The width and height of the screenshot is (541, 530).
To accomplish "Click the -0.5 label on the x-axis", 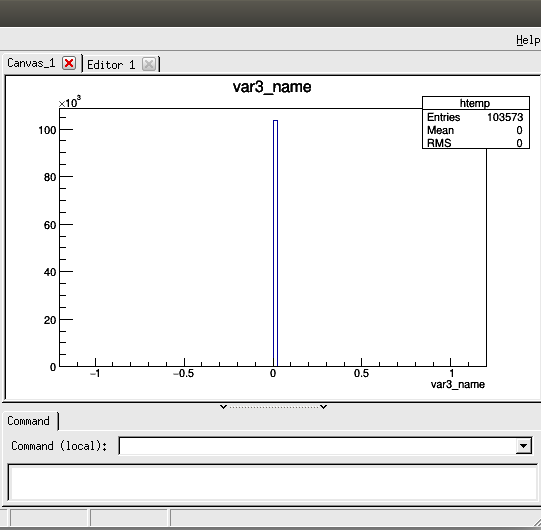I will pos(184,373).
